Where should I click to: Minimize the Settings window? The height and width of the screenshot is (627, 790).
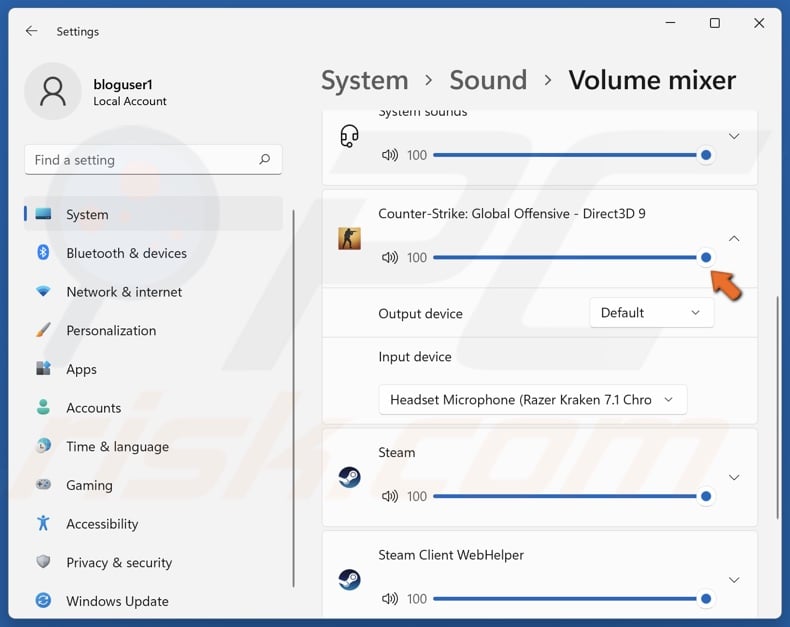click(670, 23)
